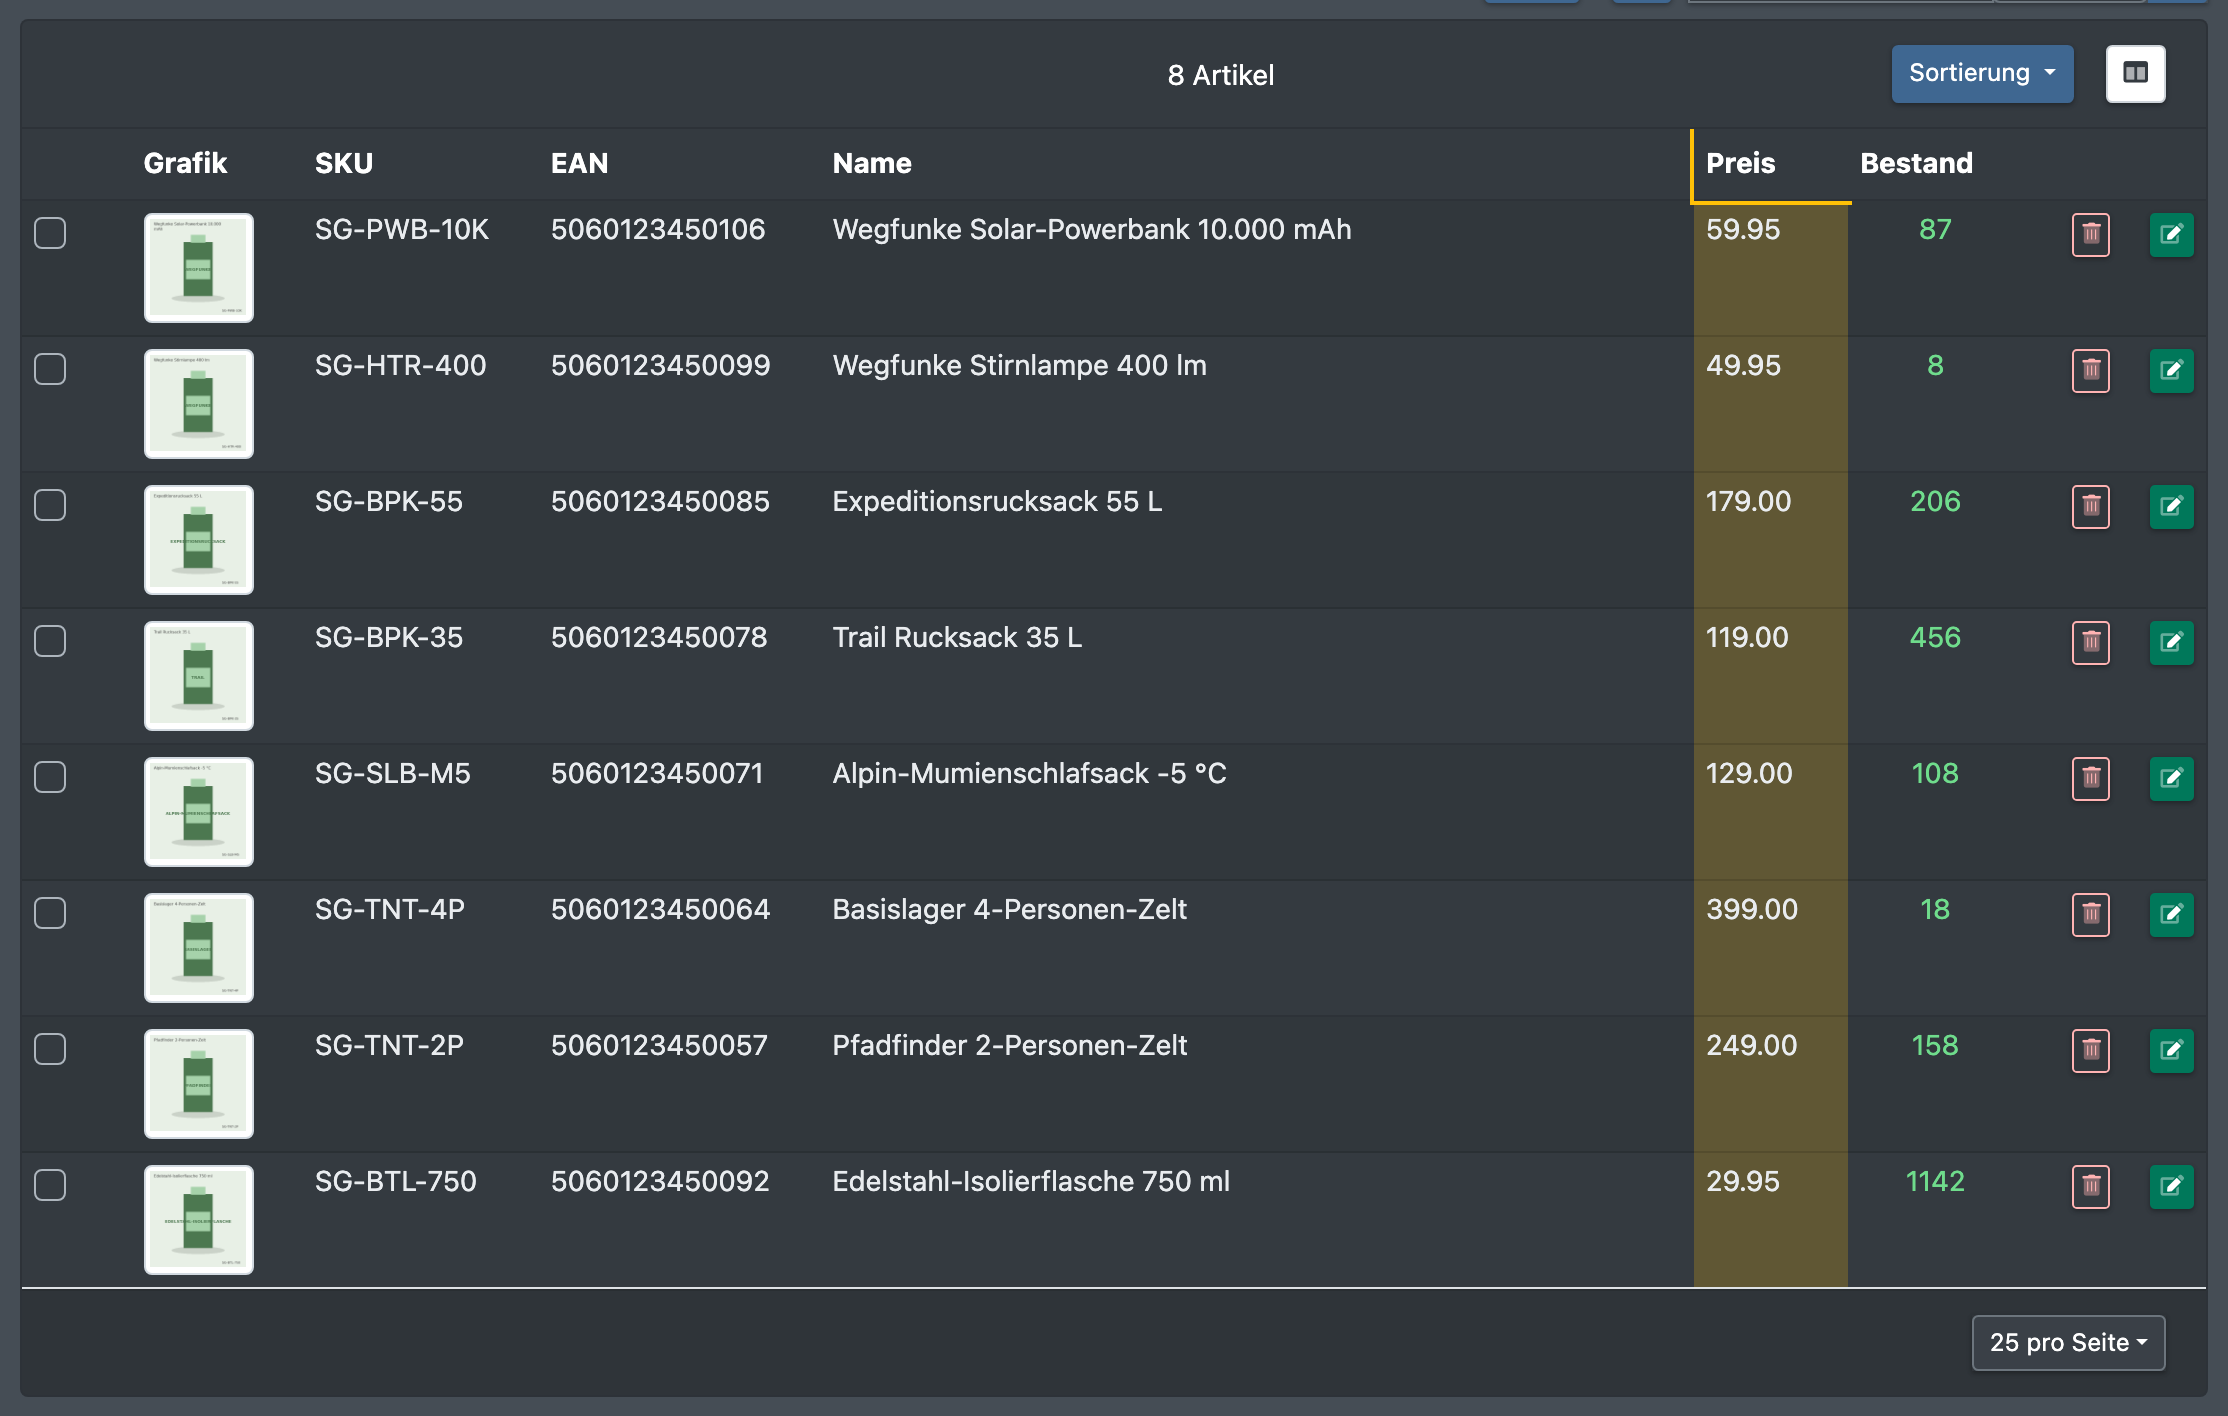Delete the Expeditionsrucksack 55 L row
Viewport: 2228px width, 1416px height.
click(x=2090, y=507)
